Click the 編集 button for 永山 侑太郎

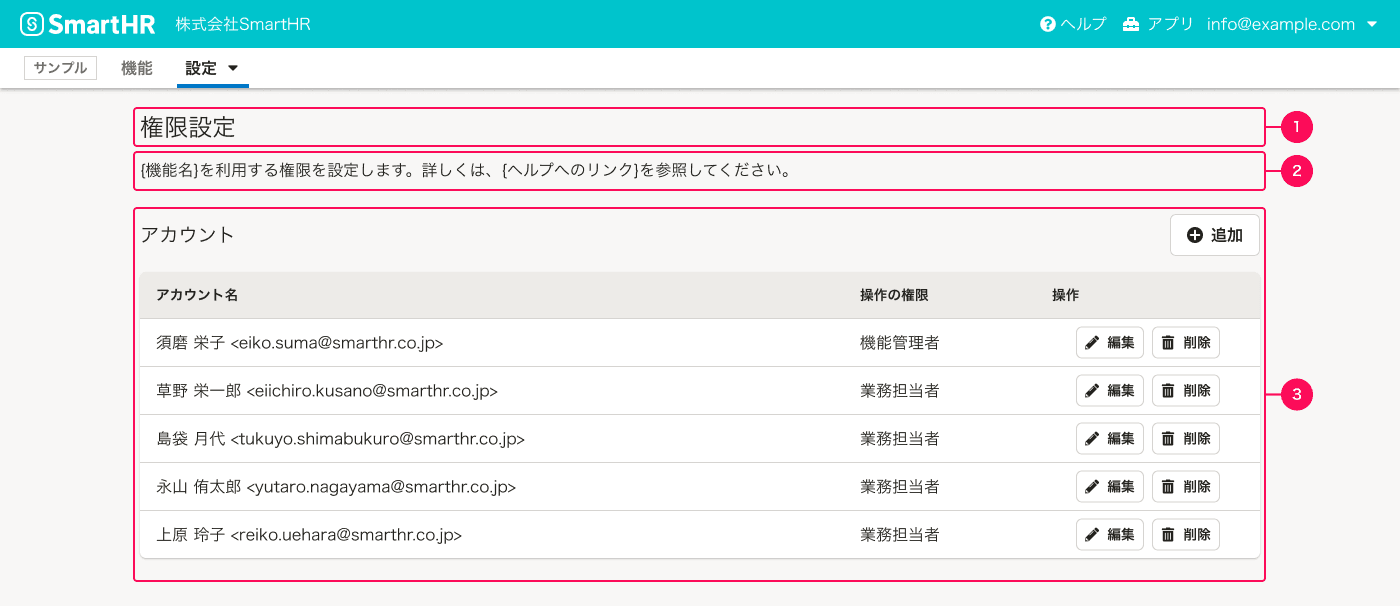click(1109, 486)
